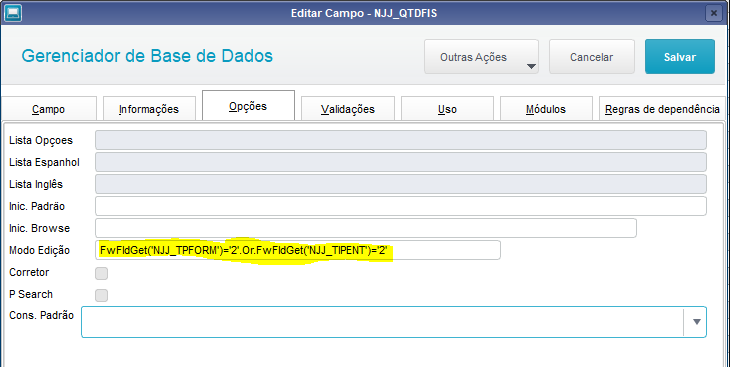Open the Informações tab
730x367 pixels.
point(149,109)
